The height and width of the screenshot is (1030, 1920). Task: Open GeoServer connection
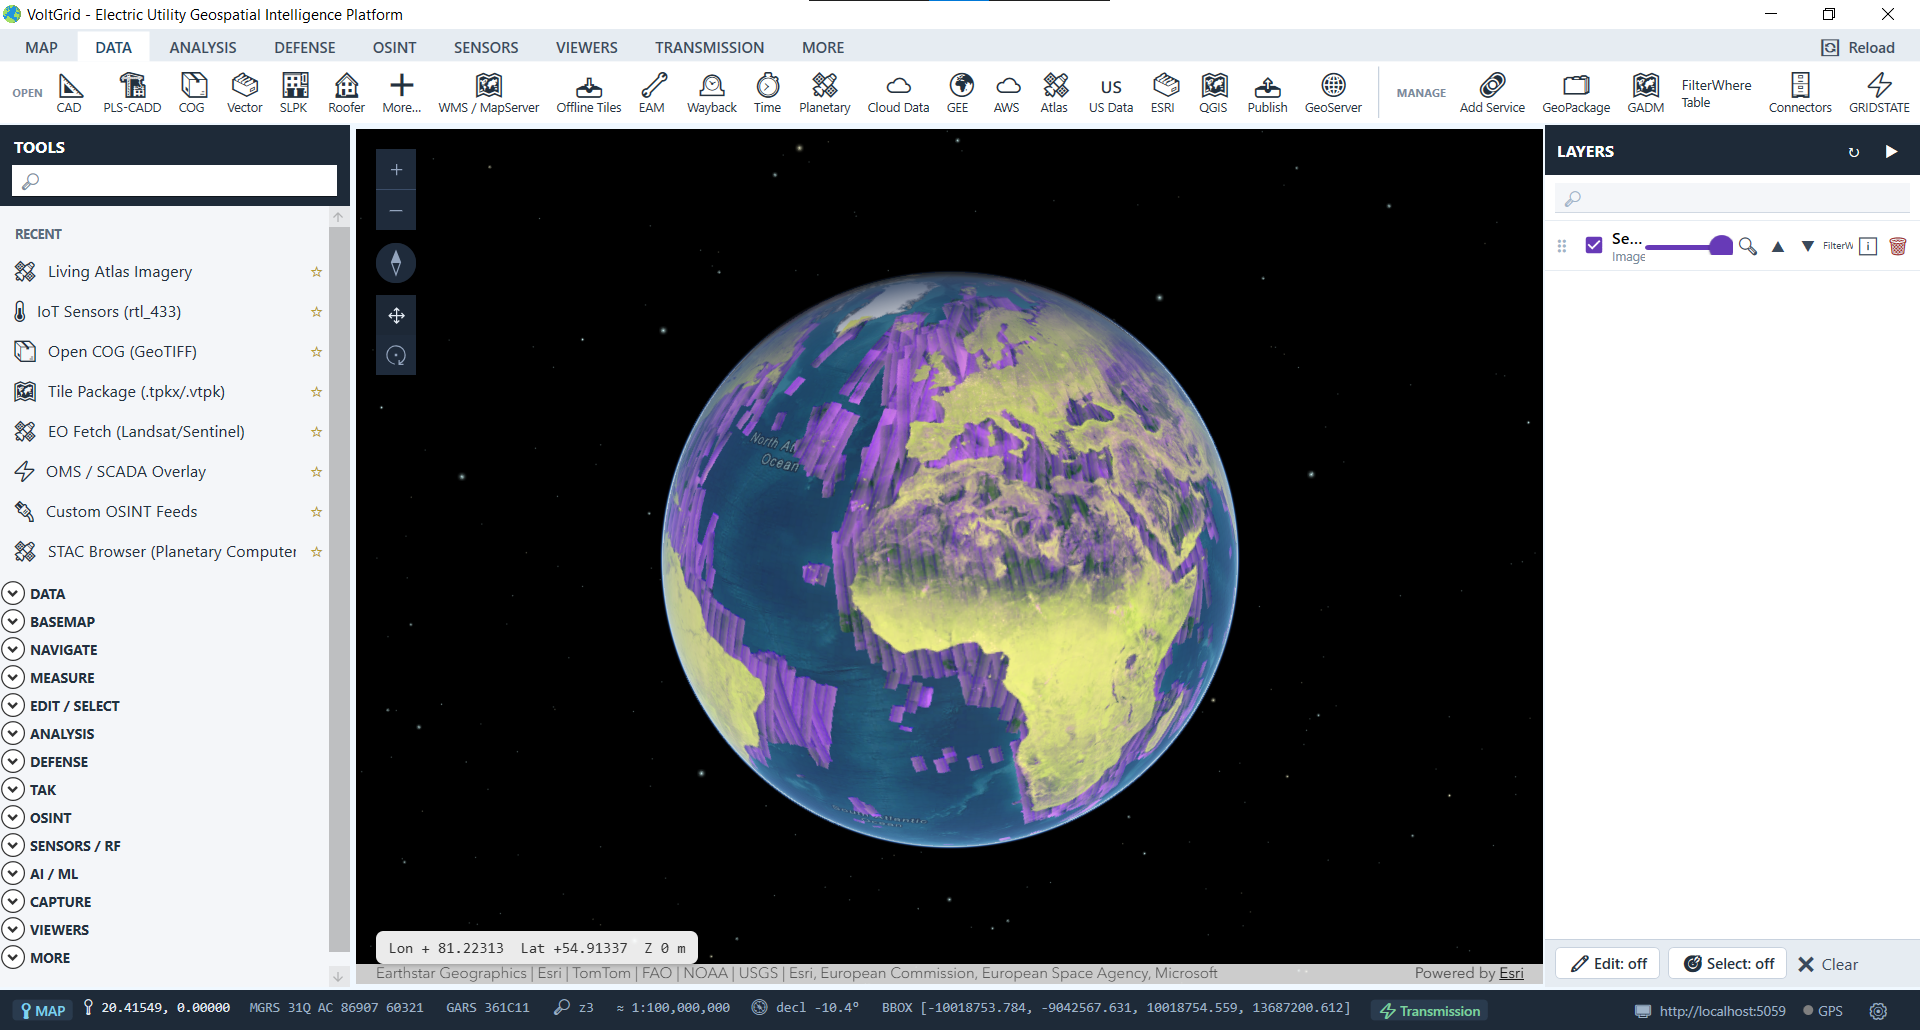(1334, 93)
